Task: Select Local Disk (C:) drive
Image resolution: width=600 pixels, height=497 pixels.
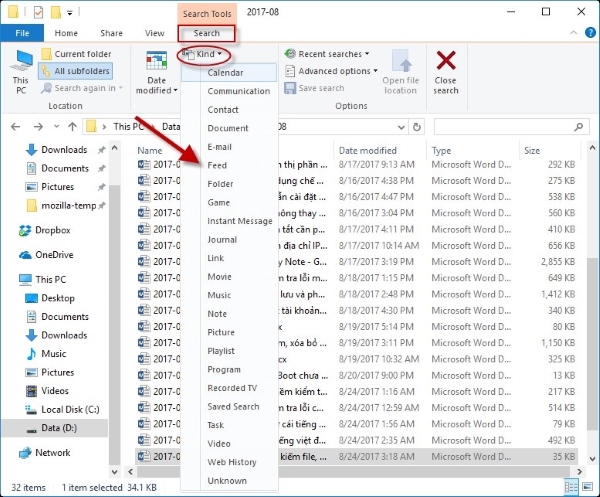Action: (70, 409)
